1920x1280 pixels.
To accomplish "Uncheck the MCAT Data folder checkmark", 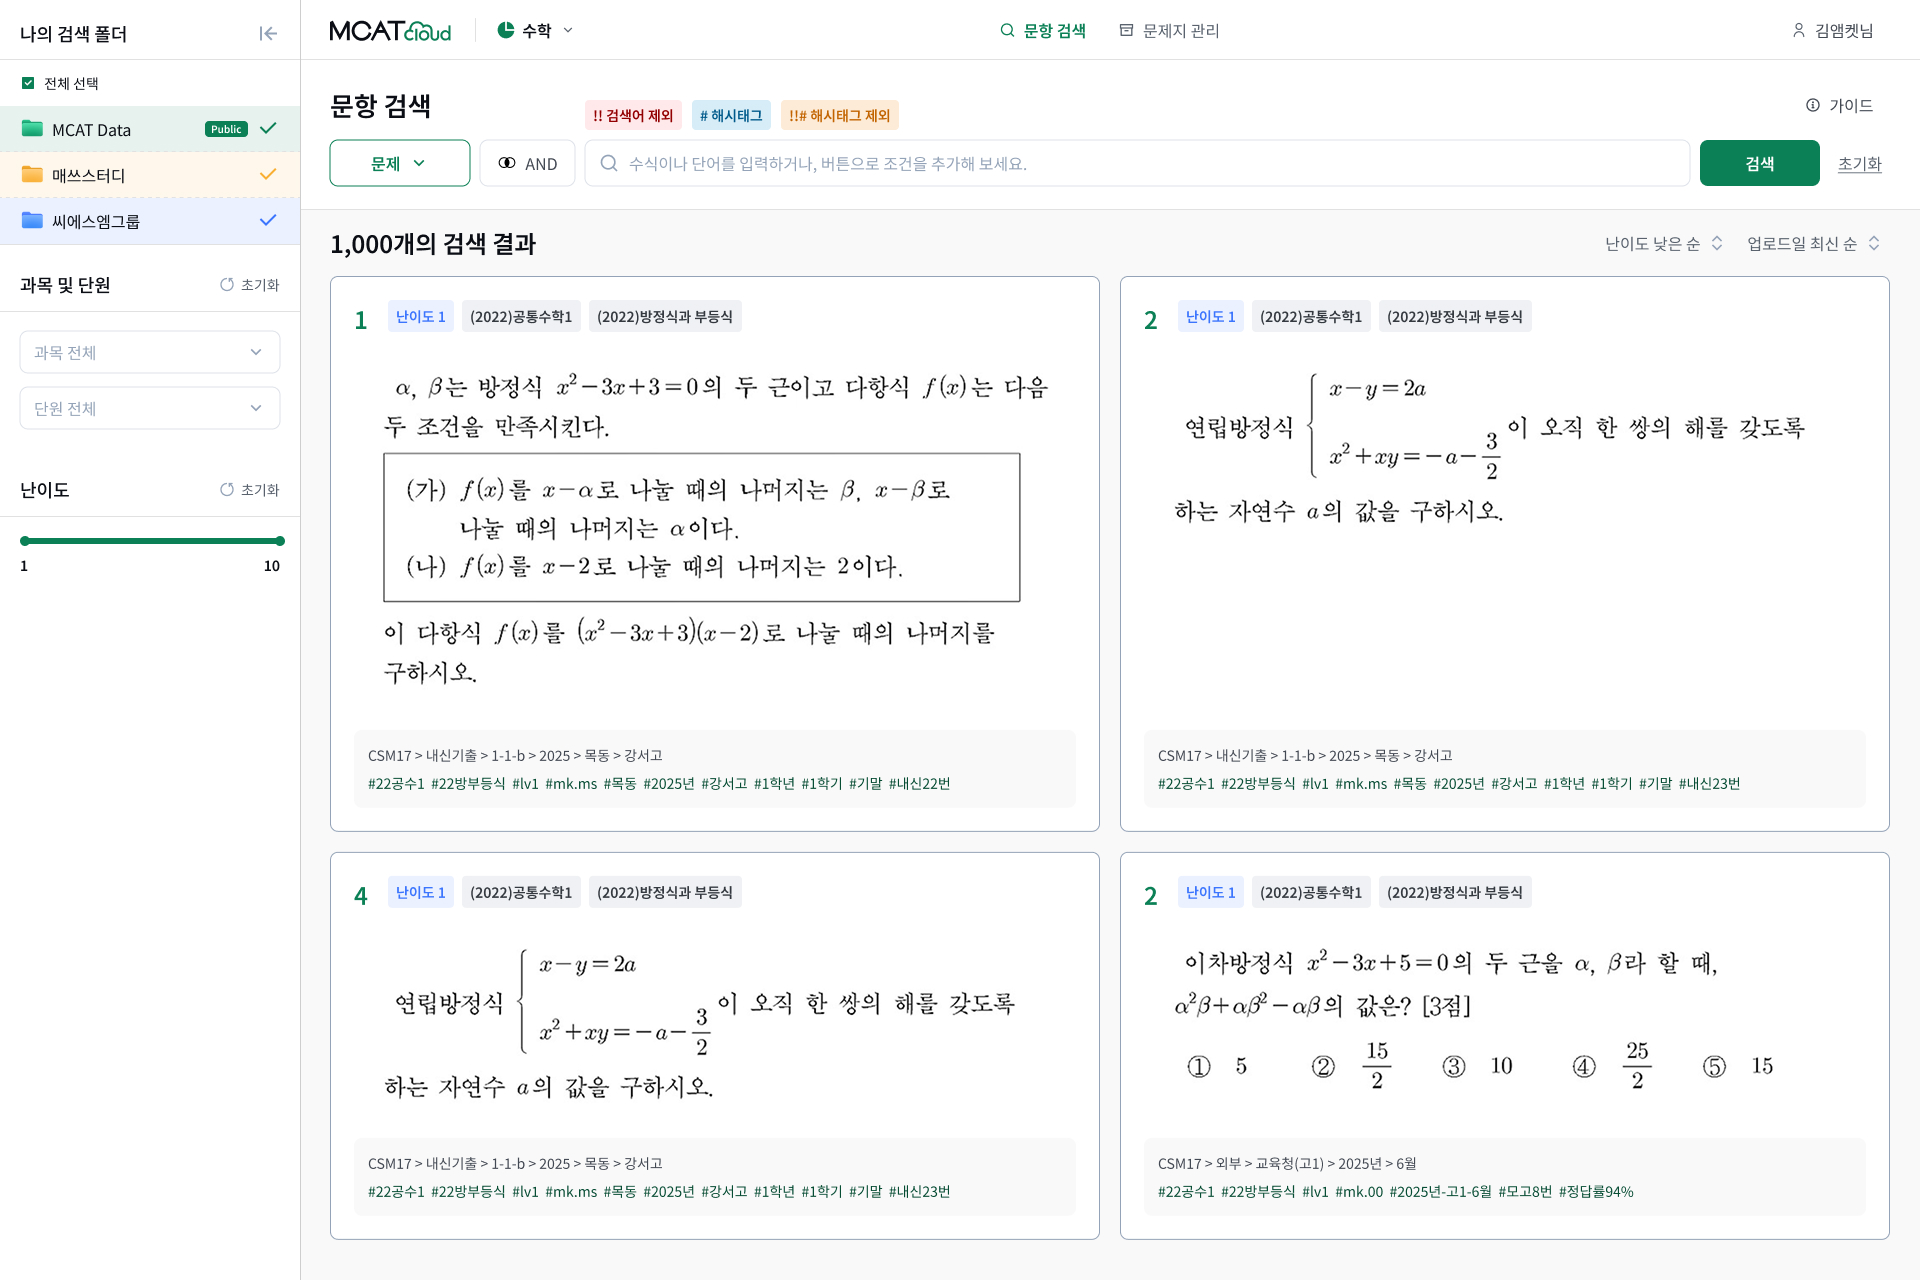I will tap(268, 128).
